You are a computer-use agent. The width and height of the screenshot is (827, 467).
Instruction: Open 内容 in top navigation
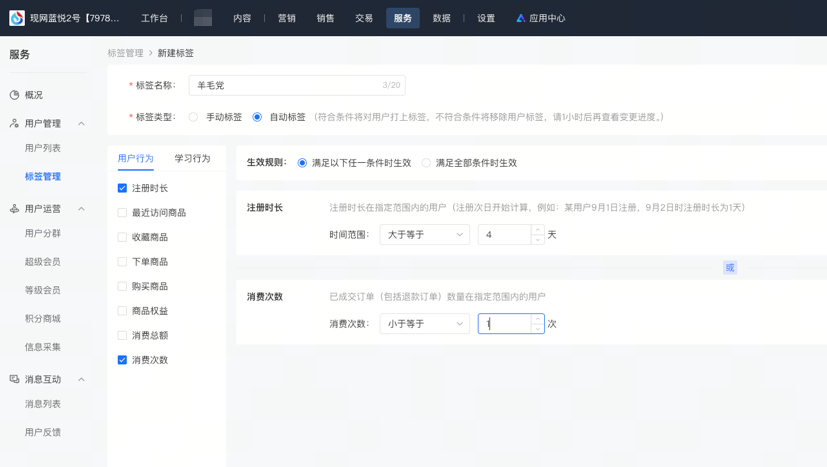(242, 18)
